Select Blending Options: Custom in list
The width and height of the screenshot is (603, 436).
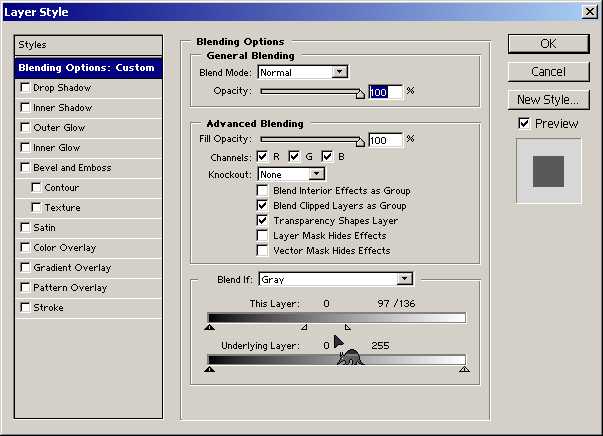click(87, 68)
